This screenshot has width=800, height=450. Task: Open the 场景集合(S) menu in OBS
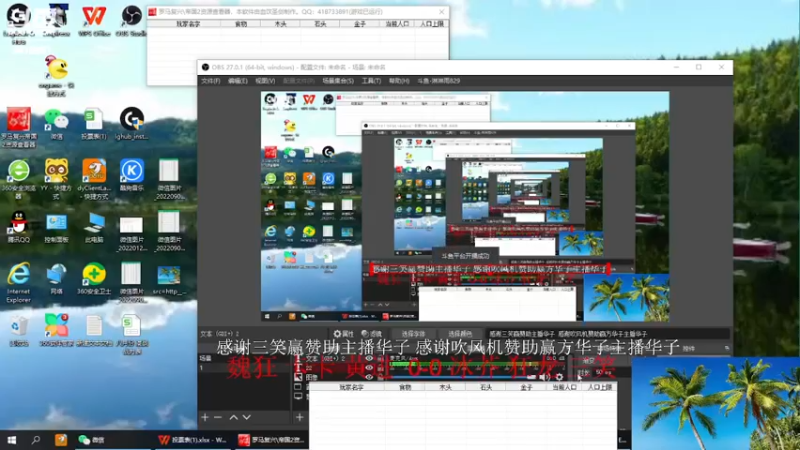click(x=338, y=81)
